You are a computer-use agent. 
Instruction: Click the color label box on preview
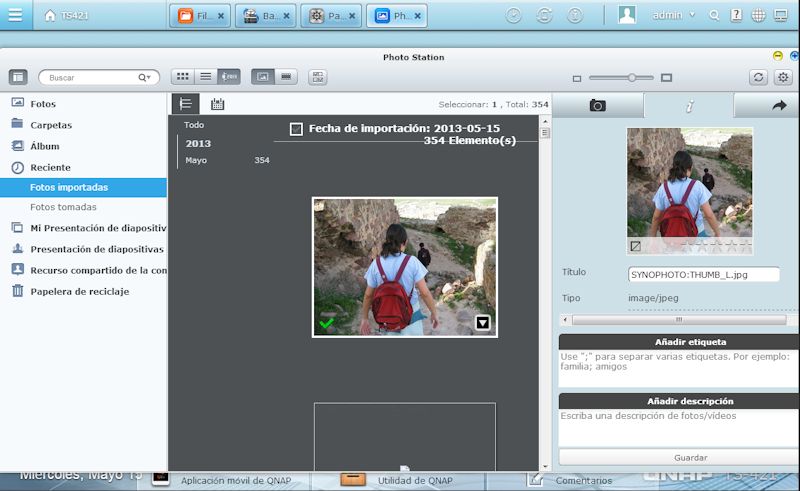click(x=636, y=246)
